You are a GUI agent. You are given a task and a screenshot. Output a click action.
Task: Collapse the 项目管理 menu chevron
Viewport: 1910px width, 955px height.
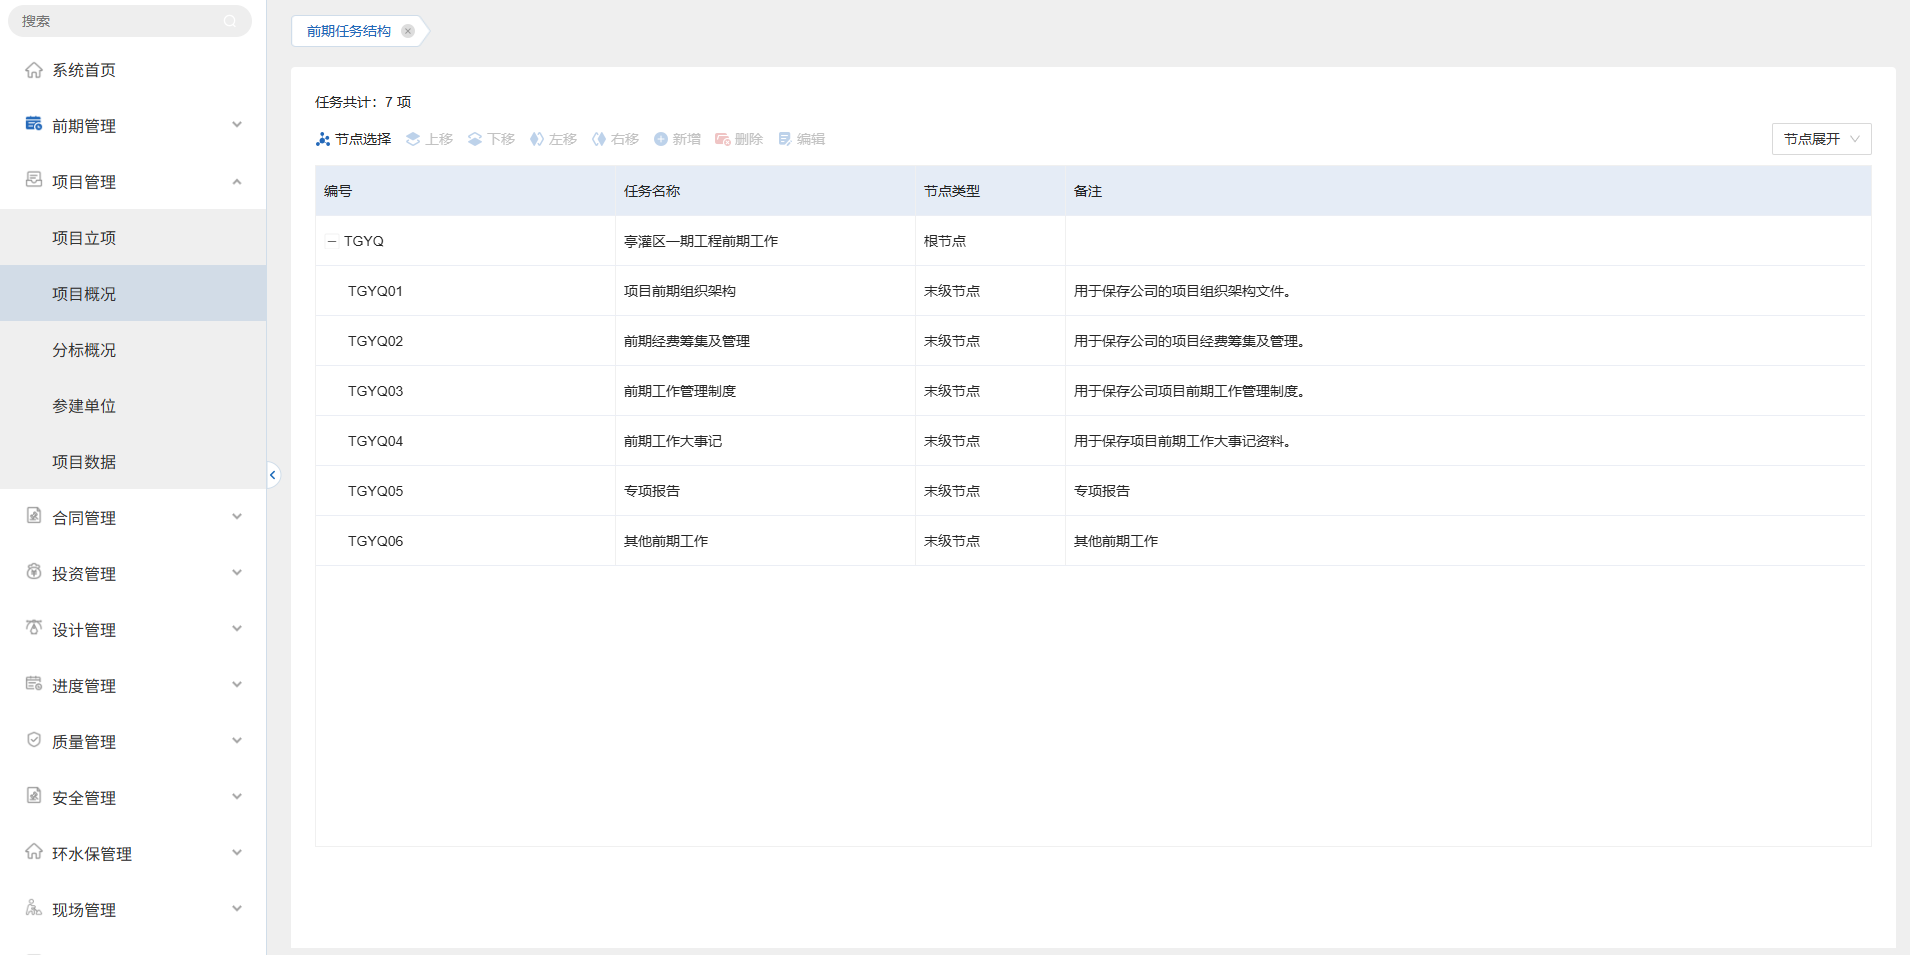237,181
